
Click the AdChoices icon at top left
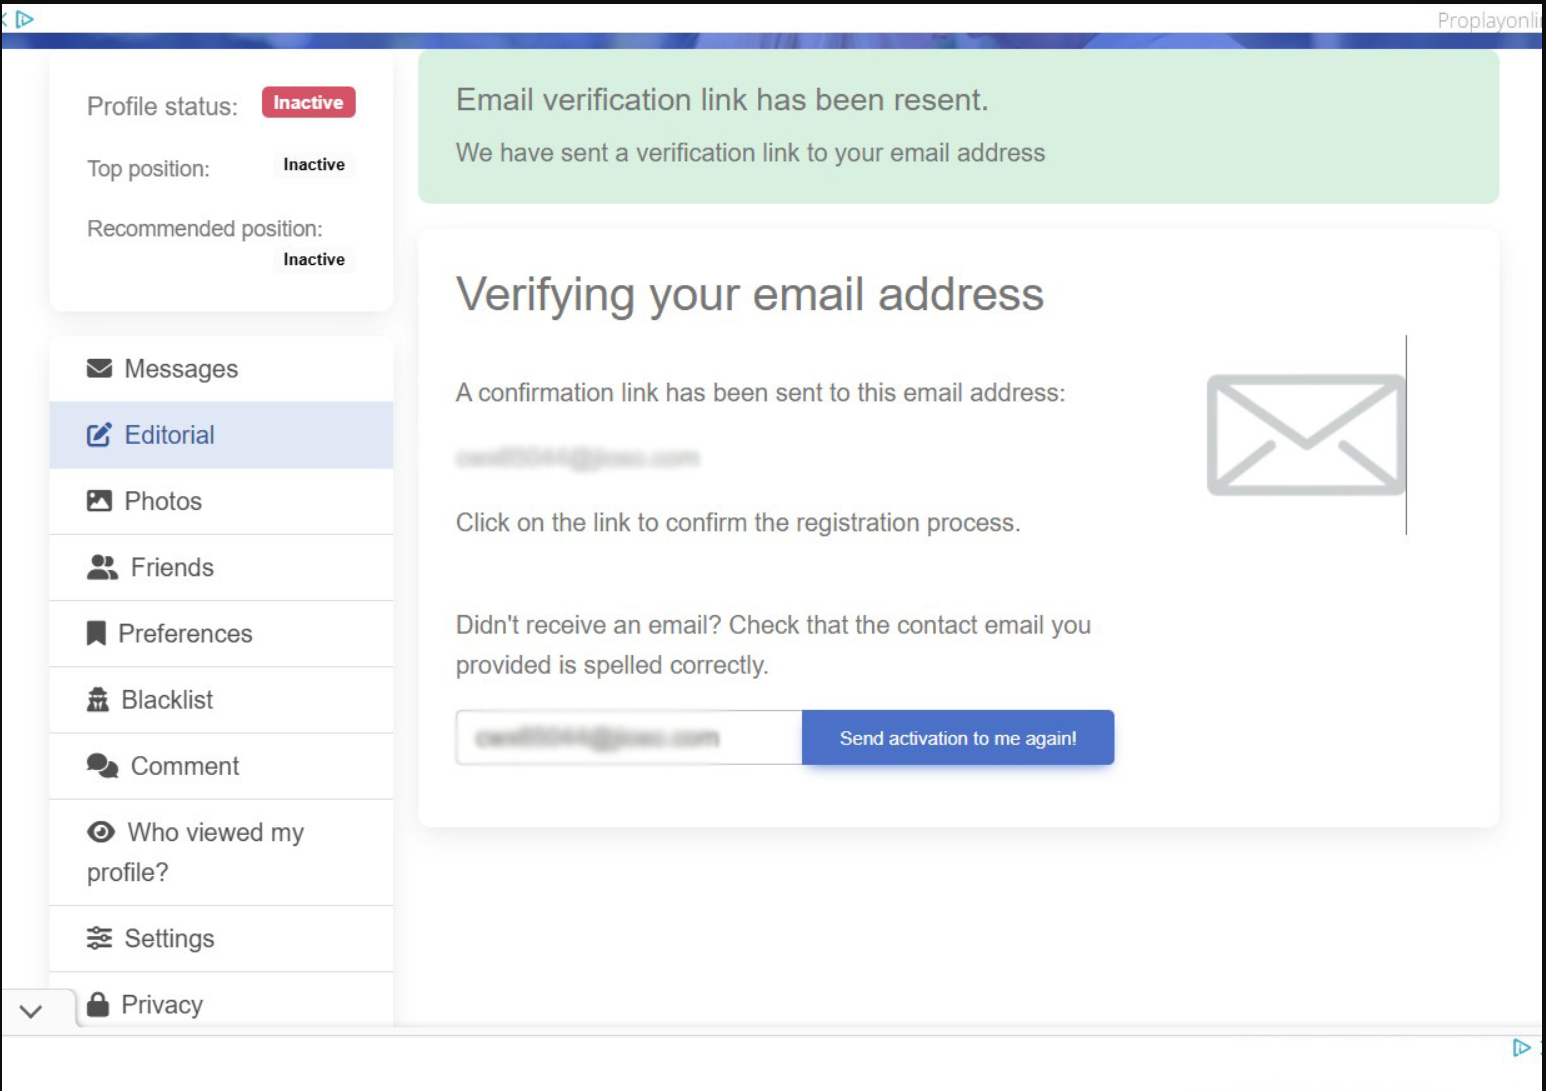pos(25,19)
